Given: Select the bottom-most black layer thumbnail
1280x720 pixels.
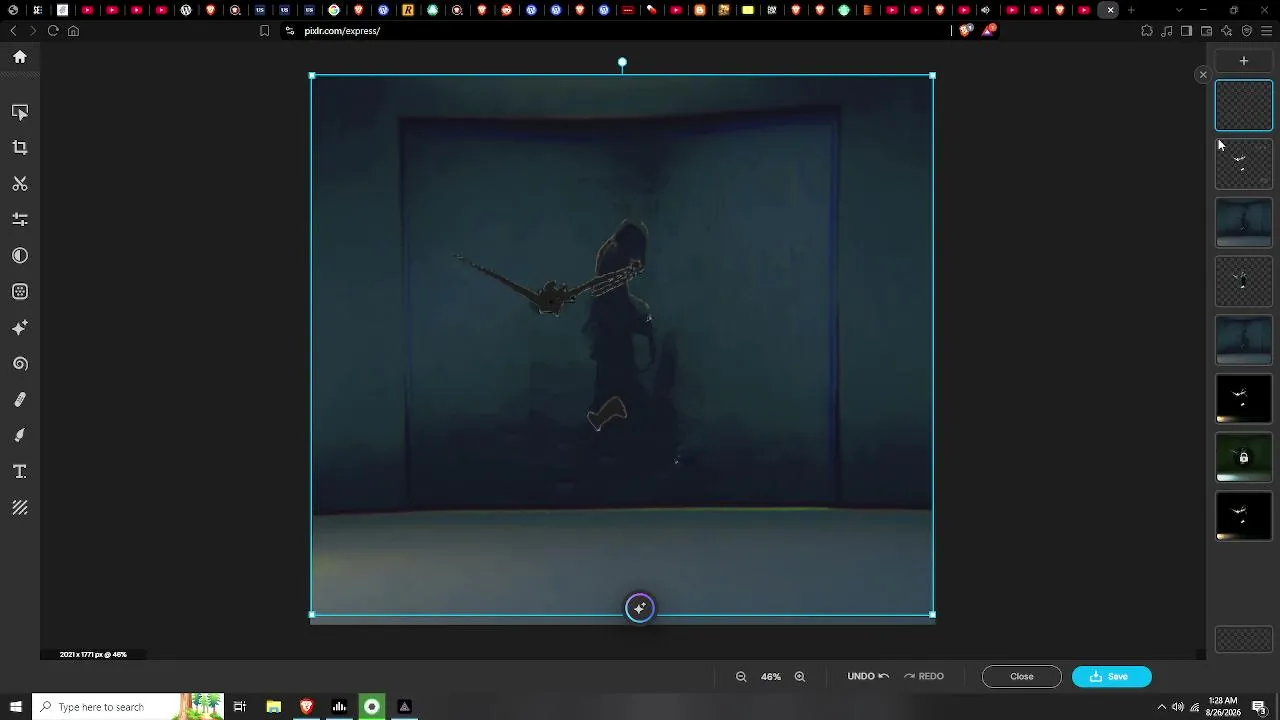Looking at the screenshot, I should click(1244, 517).
